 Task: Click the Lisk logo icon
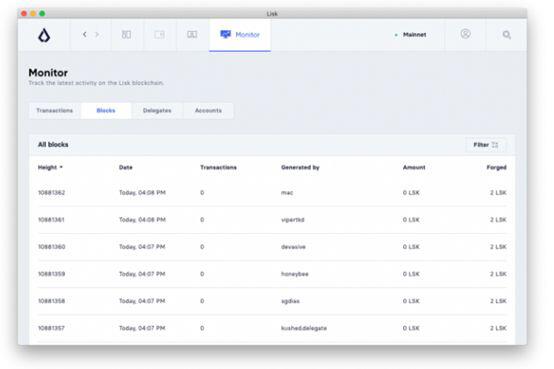pos(44,35)
